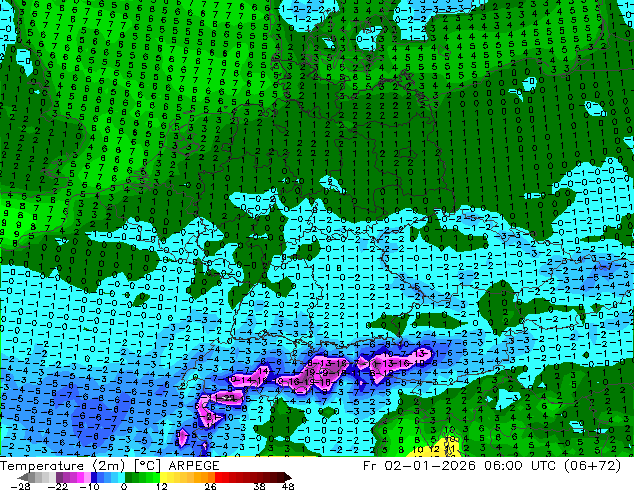
Task: Click the 'Temperature (2m) [°C]' title text
Action: pos(80,466)
